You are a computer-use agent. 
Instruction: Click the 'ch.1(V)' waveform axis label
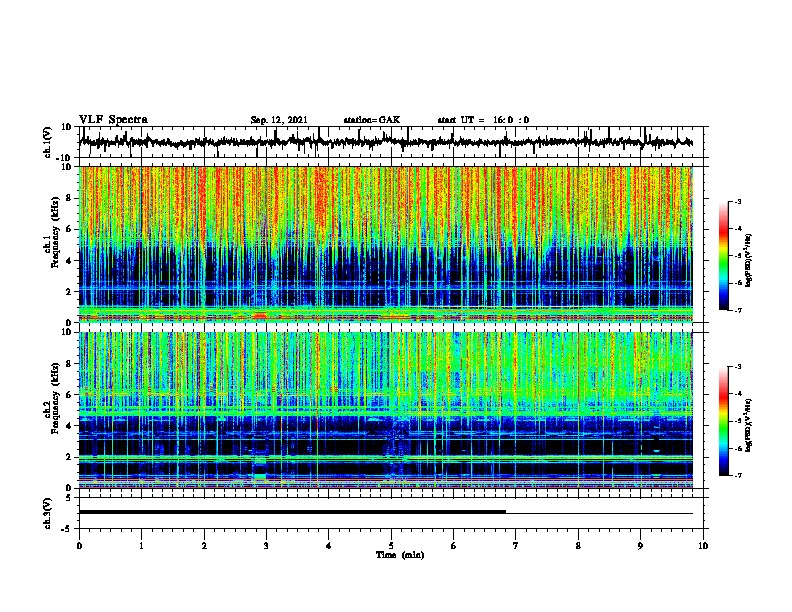[48, 142]
